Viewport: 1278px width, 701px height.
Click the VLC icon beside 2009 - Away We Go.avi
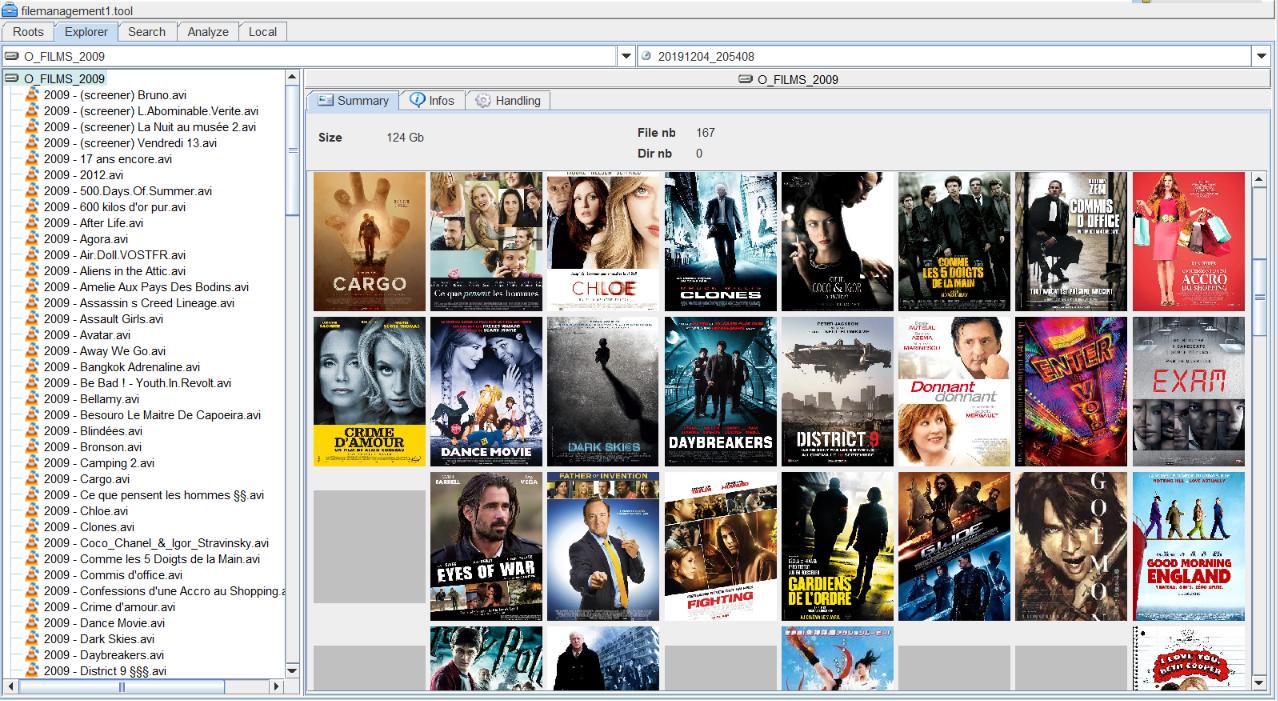[x=32, y=351]
